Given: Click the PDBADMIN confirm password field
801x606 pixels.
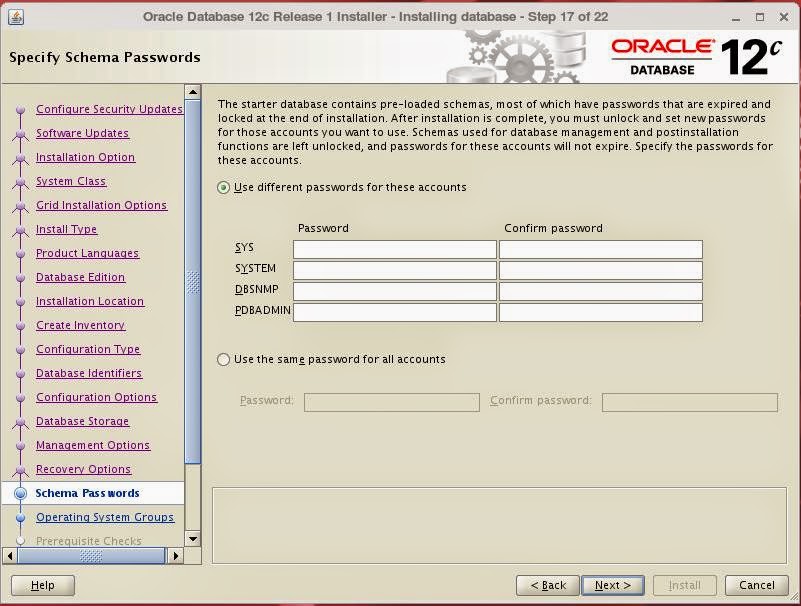Looking at the screenshot, I should tap(601, 312).
